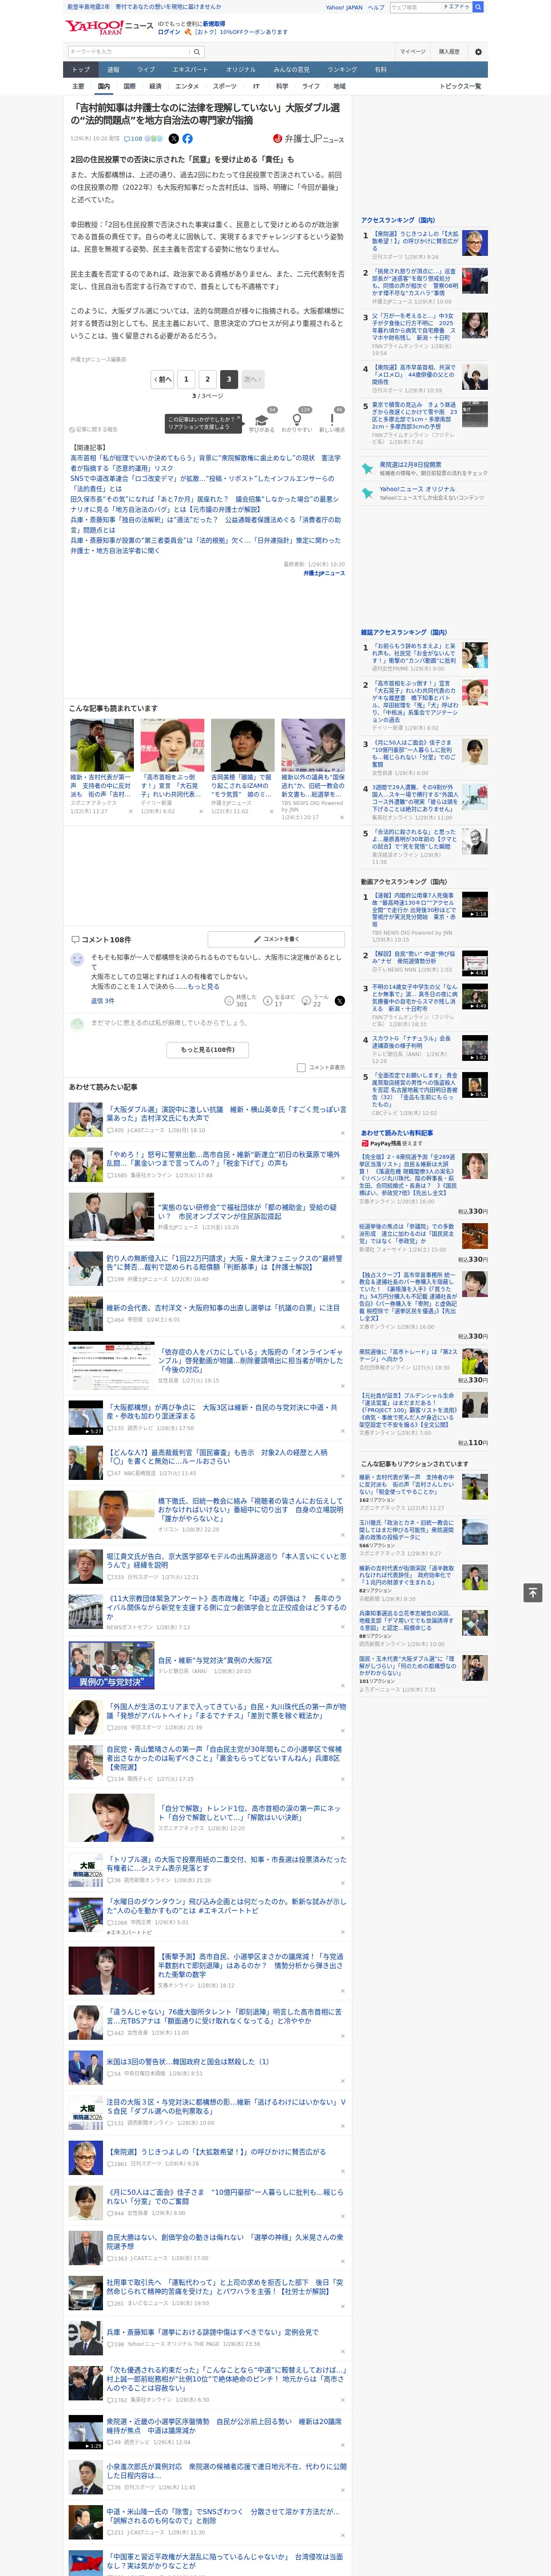Open settings via the gear icon
The image size is (551, 2576).
(x=477, y=51)
